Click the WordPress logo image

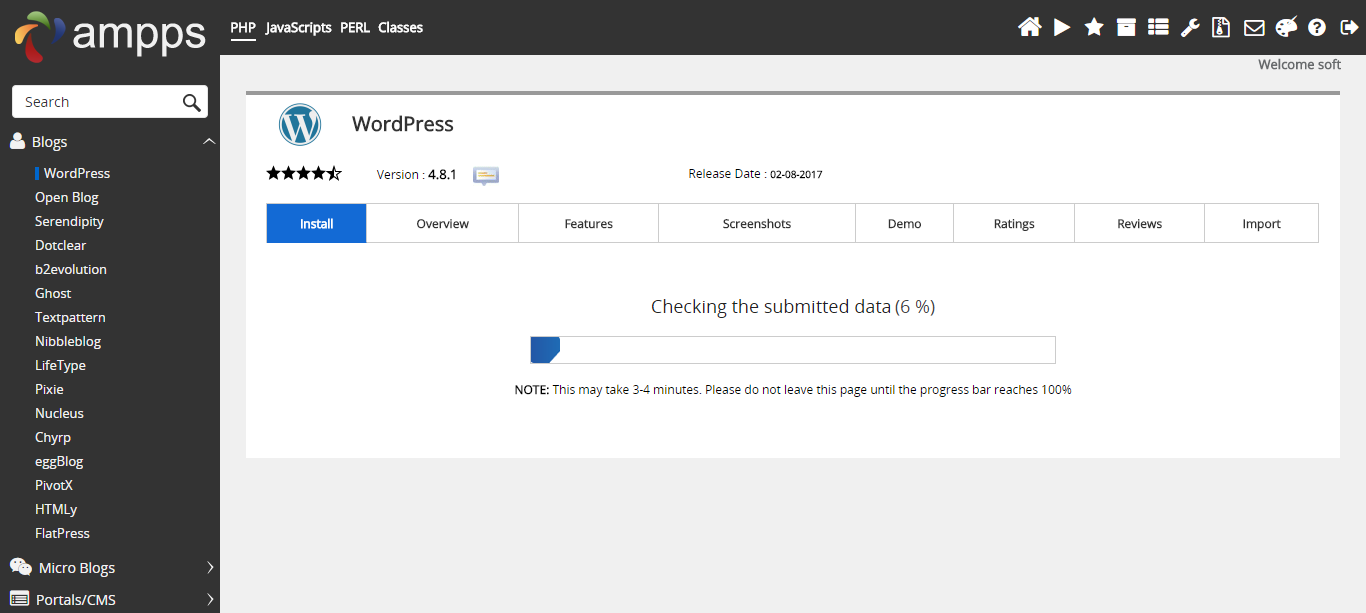[300, 125]
